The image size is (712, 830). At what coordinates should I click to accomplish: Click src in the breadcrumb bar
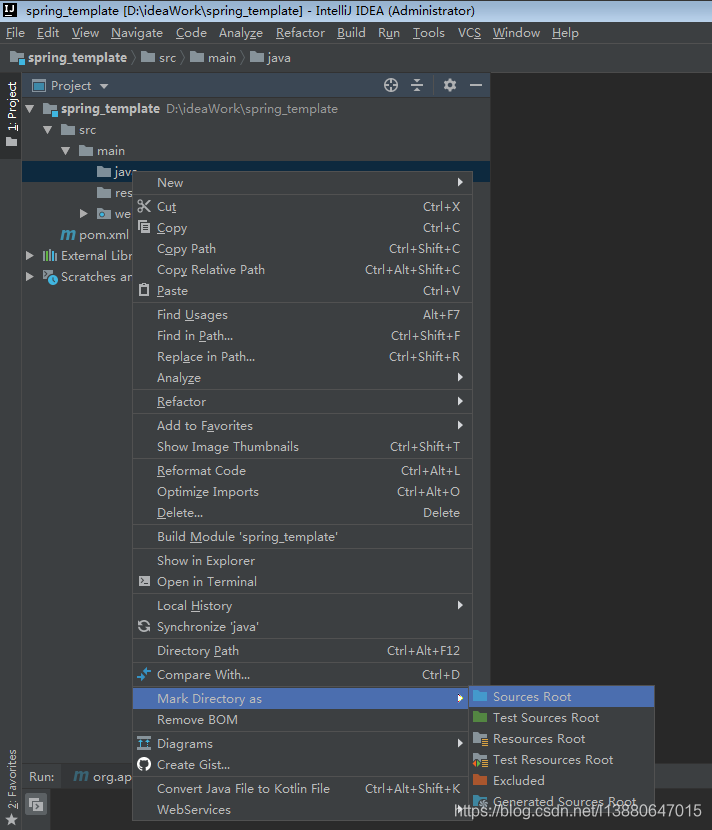coord(167,58)
